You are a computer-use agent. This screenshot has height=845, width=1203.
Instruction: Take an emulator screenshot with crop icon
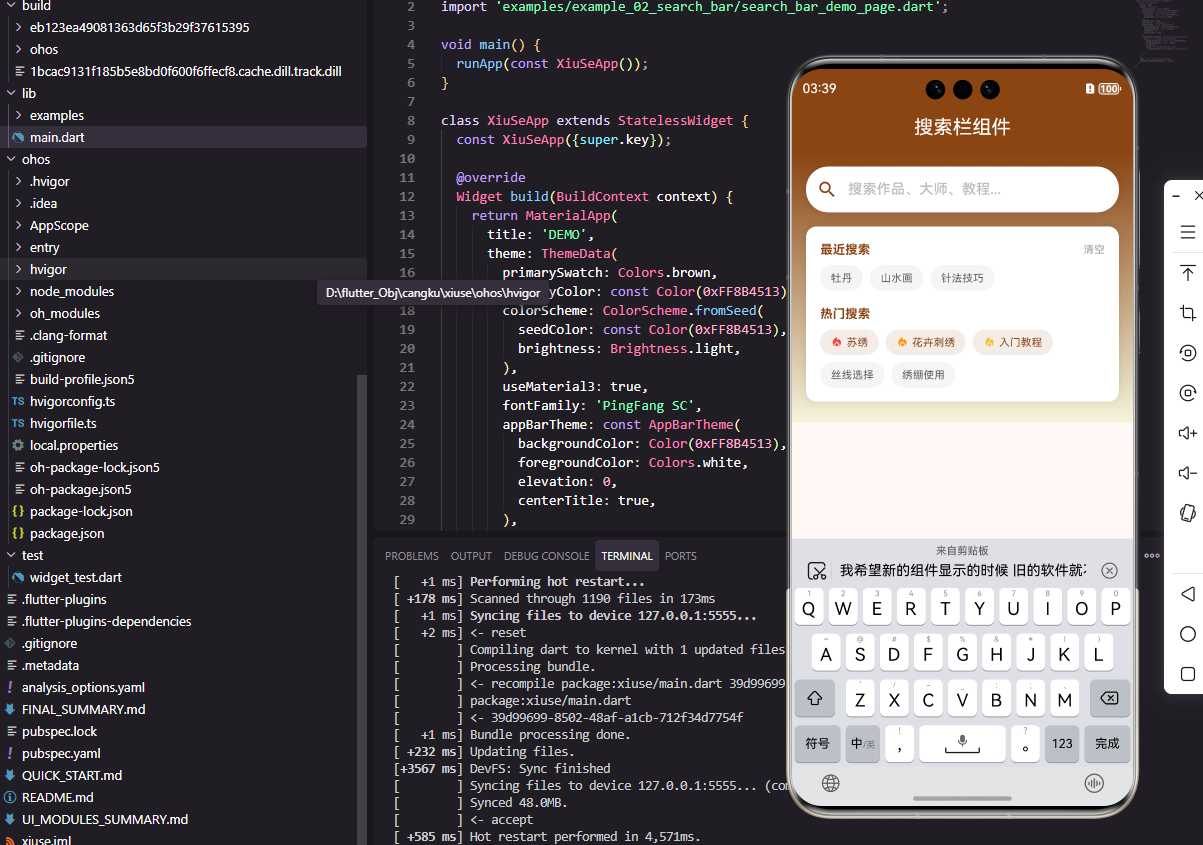(x=1187, y=313)
